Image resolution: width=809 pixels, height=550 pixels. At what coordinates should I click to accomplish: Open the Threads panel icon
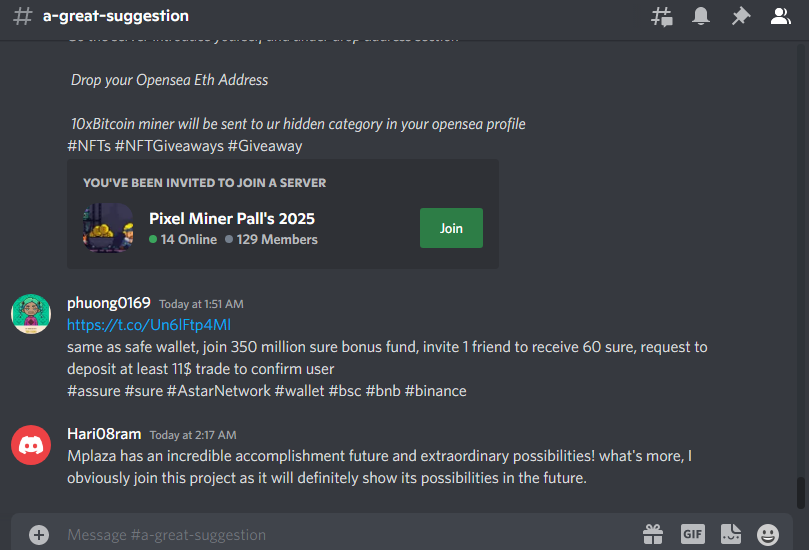[x=661, y=17]
